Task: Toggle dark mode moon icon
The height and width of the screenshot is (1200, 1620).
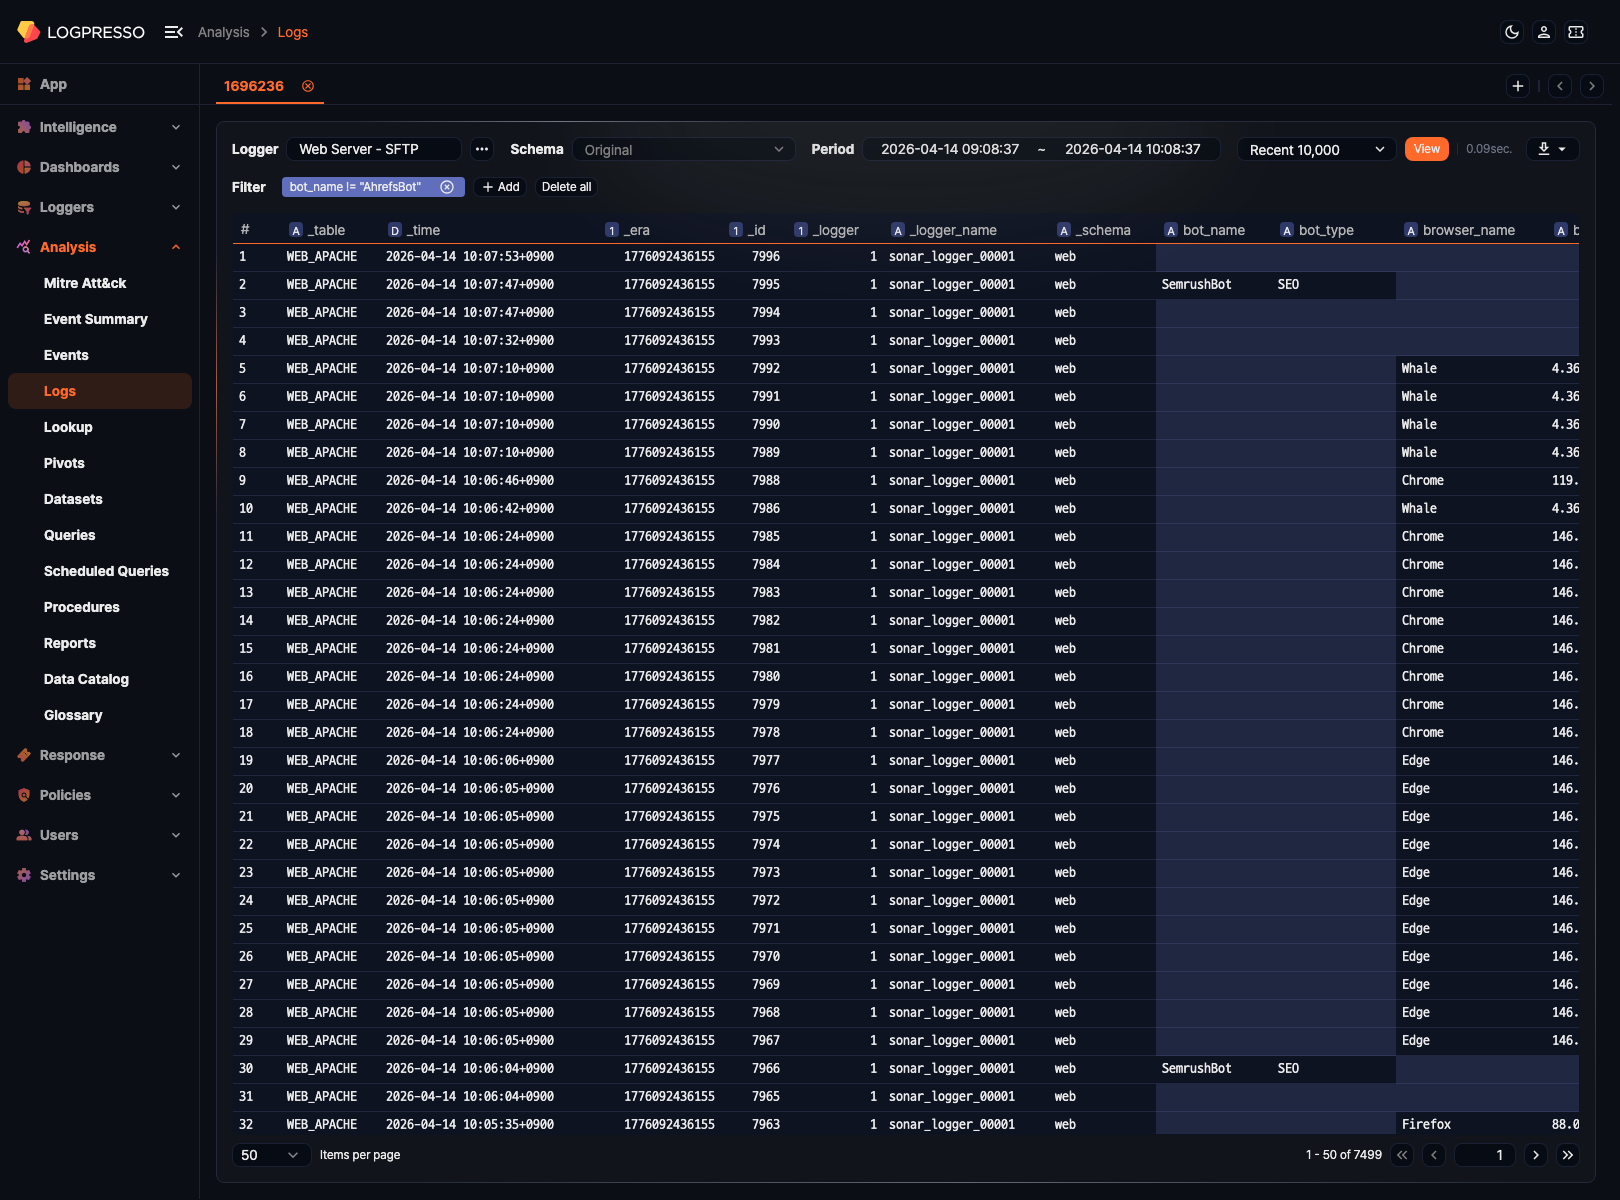Action: pos(1512,32)
